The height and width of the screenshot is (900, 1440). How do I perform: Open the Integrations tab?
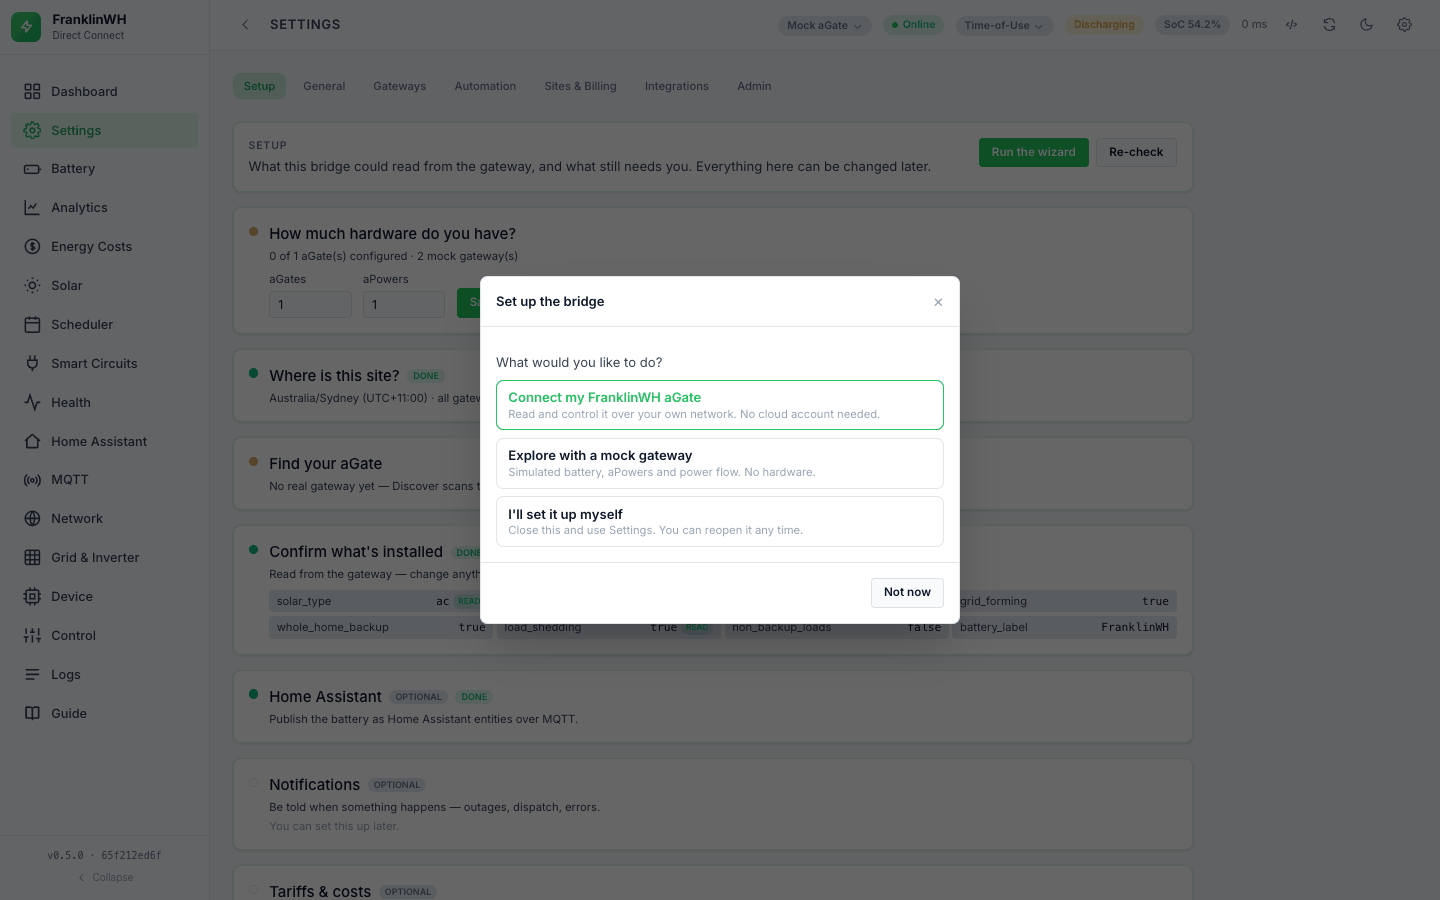tap(677, 86)
